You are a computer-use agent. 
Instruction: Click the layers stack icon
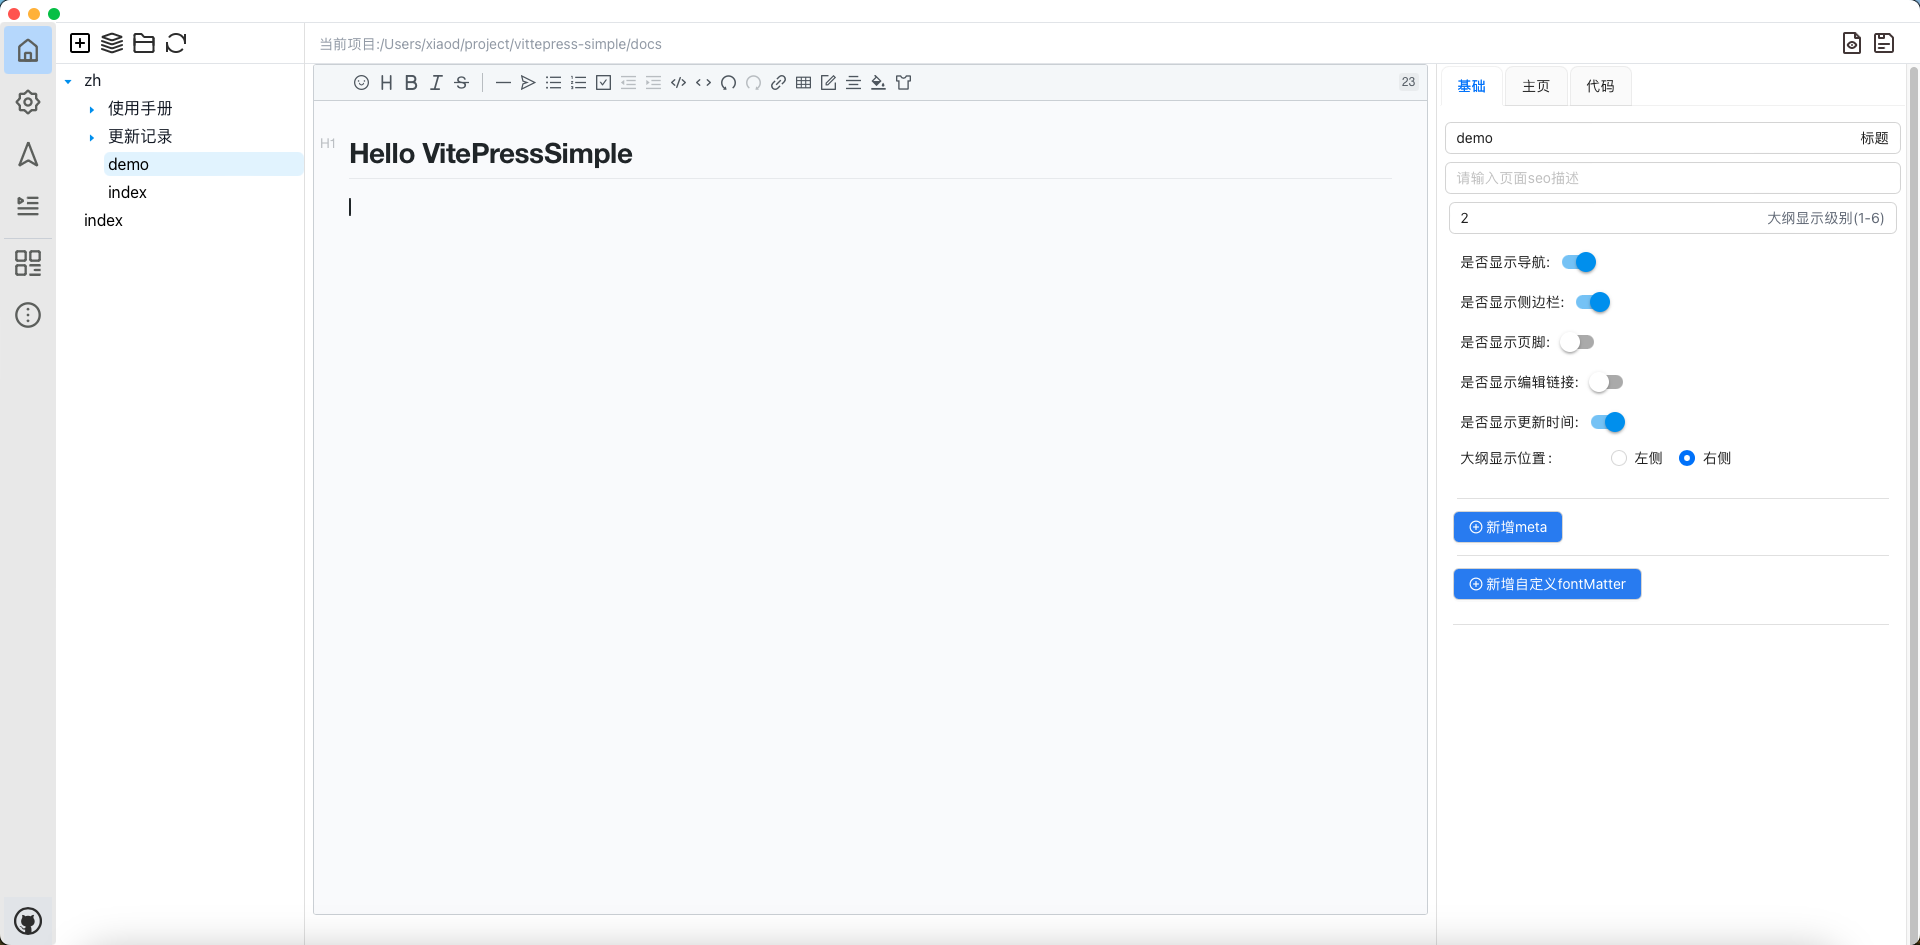[x=112, y=43]
